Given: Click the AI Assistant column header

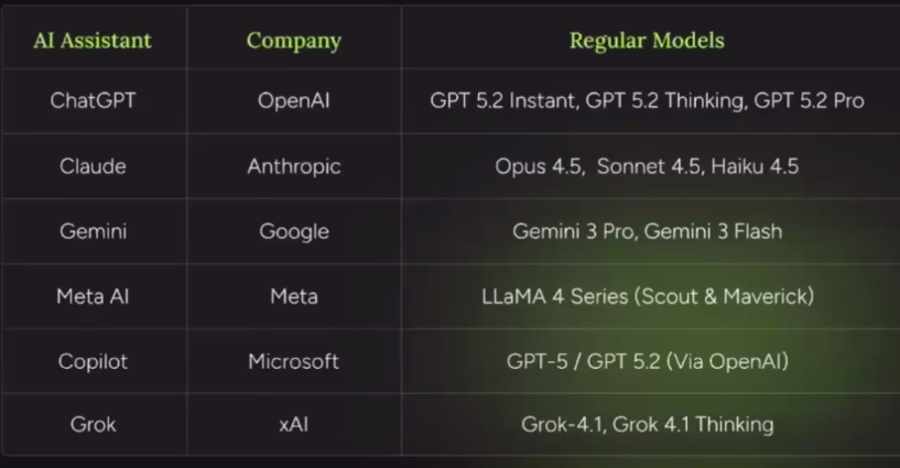Looking at the screenshot, I should click(92, 41).
